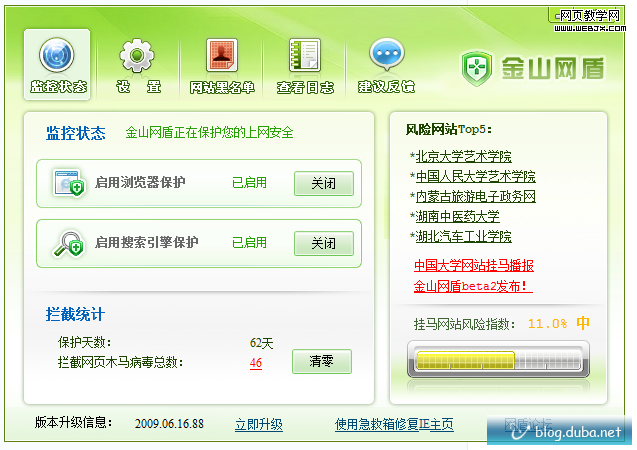Click 使用急救箱修复正主页 link
The image size is (637, 450).
(x=394, y=424)
